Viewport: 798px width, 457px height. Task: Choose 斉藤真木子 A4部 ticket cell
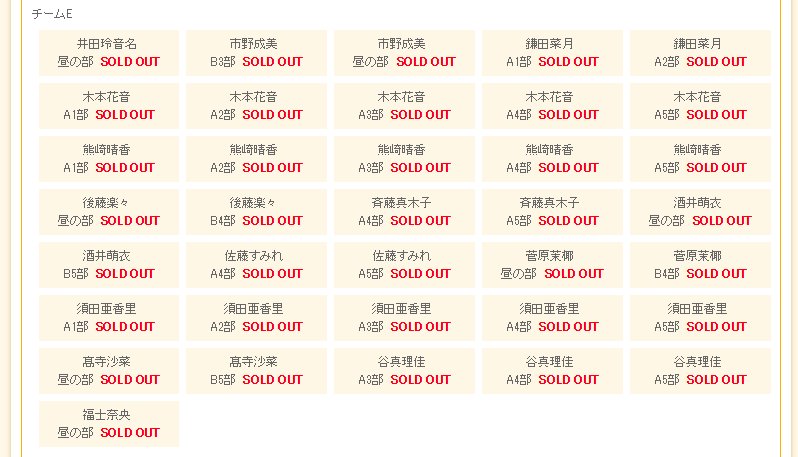pos(405,212)
